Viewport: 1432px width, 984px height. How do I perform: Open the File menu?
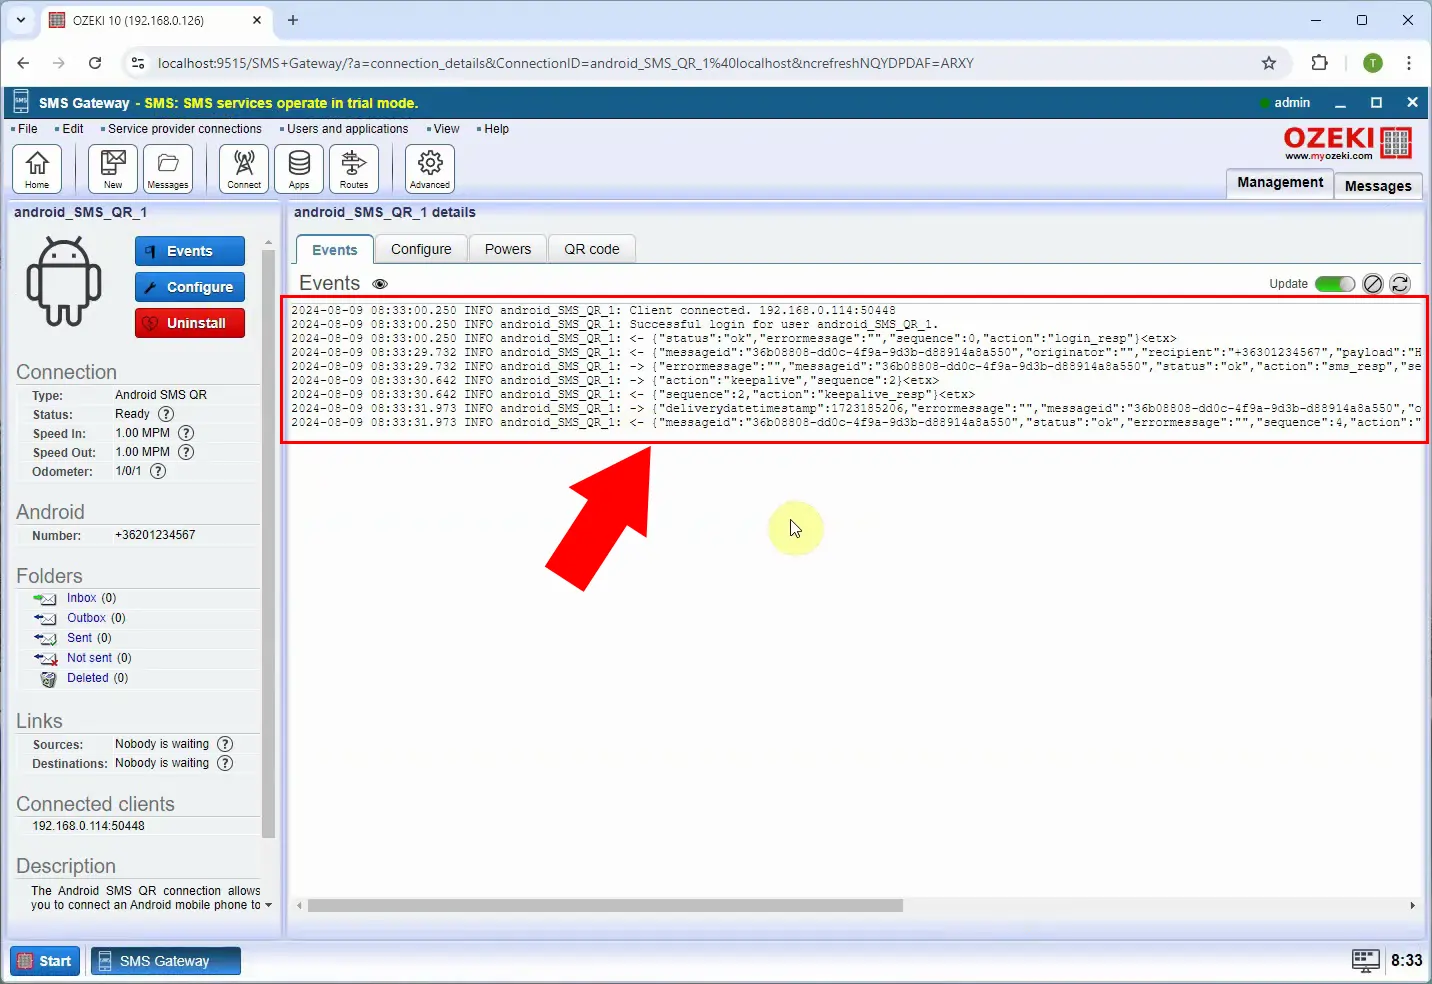27,129
